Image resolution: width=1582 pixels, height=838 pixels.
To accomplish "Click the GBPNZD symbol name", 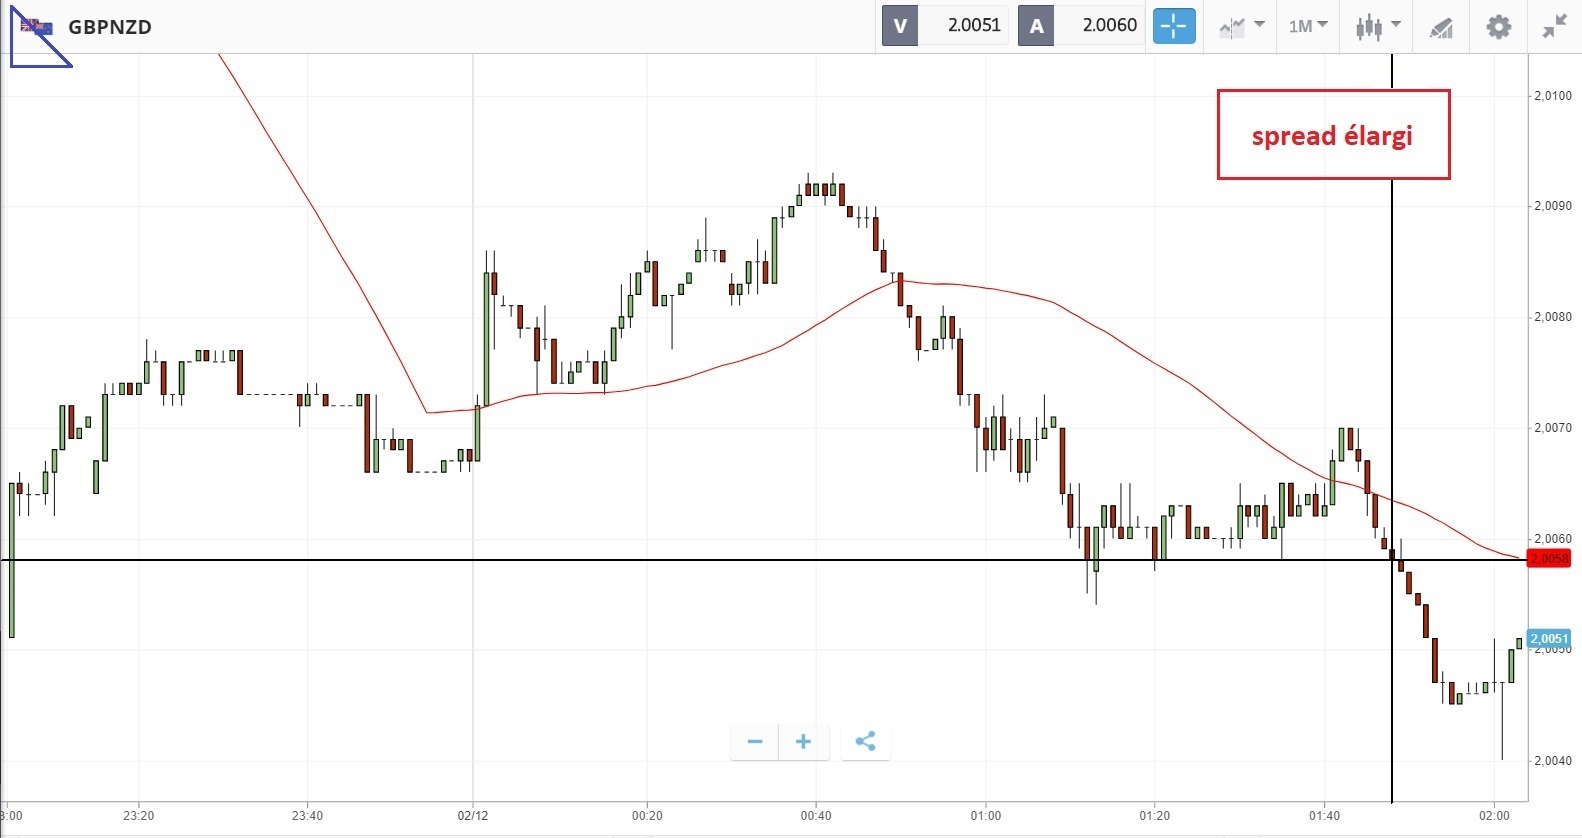I will [x=110, y=27].
